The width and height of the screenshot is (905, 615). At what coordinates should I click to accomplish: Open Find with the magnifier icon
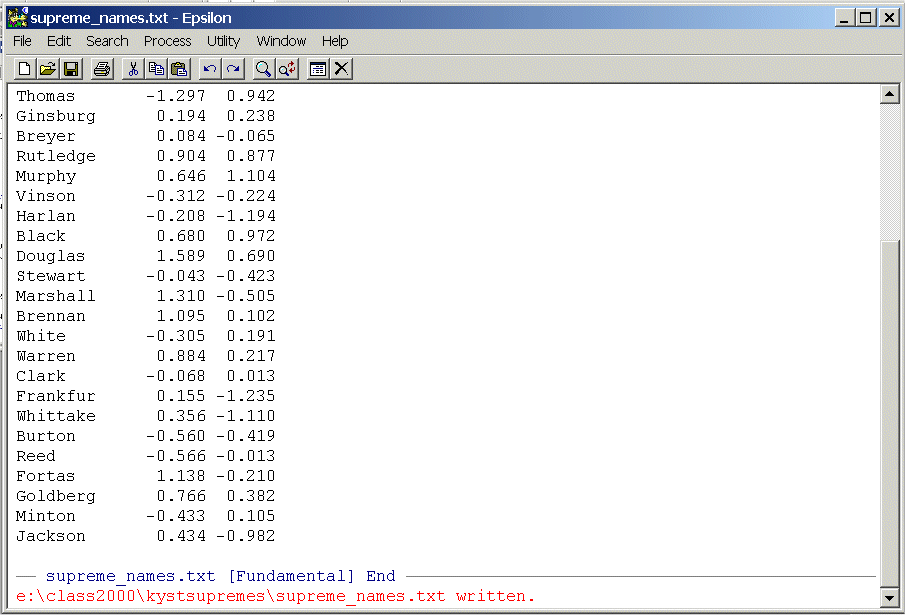click(x=263, y=69)
